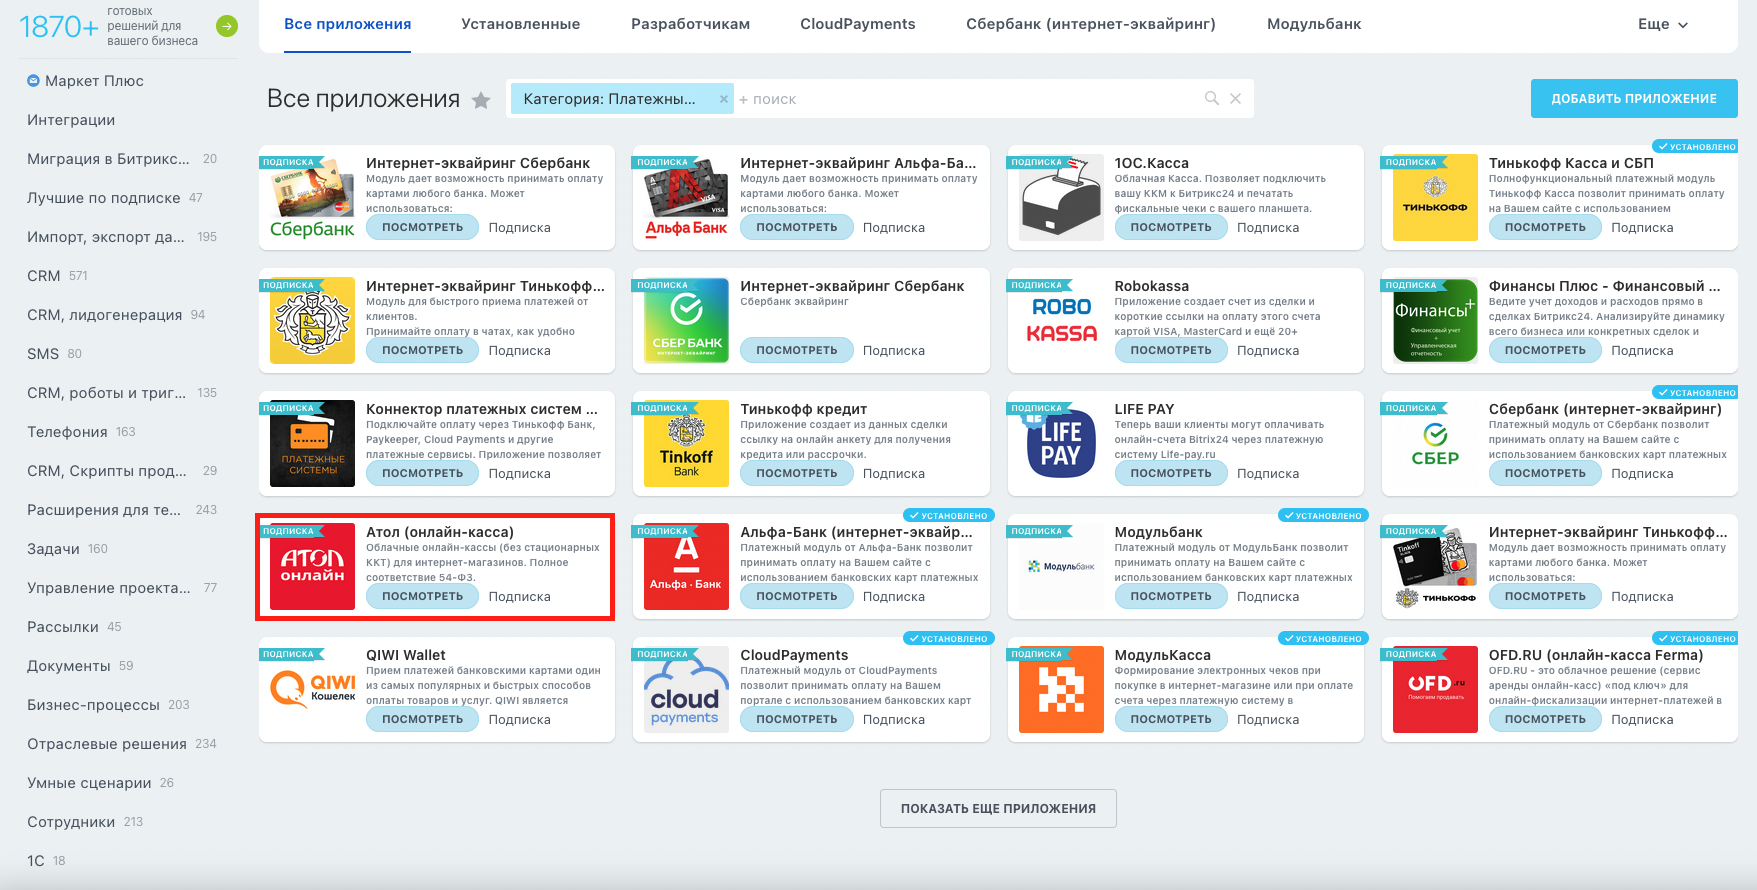Expand the Еще dropdown menu
Screen dimensions: 1757x890
(1663, 24)
